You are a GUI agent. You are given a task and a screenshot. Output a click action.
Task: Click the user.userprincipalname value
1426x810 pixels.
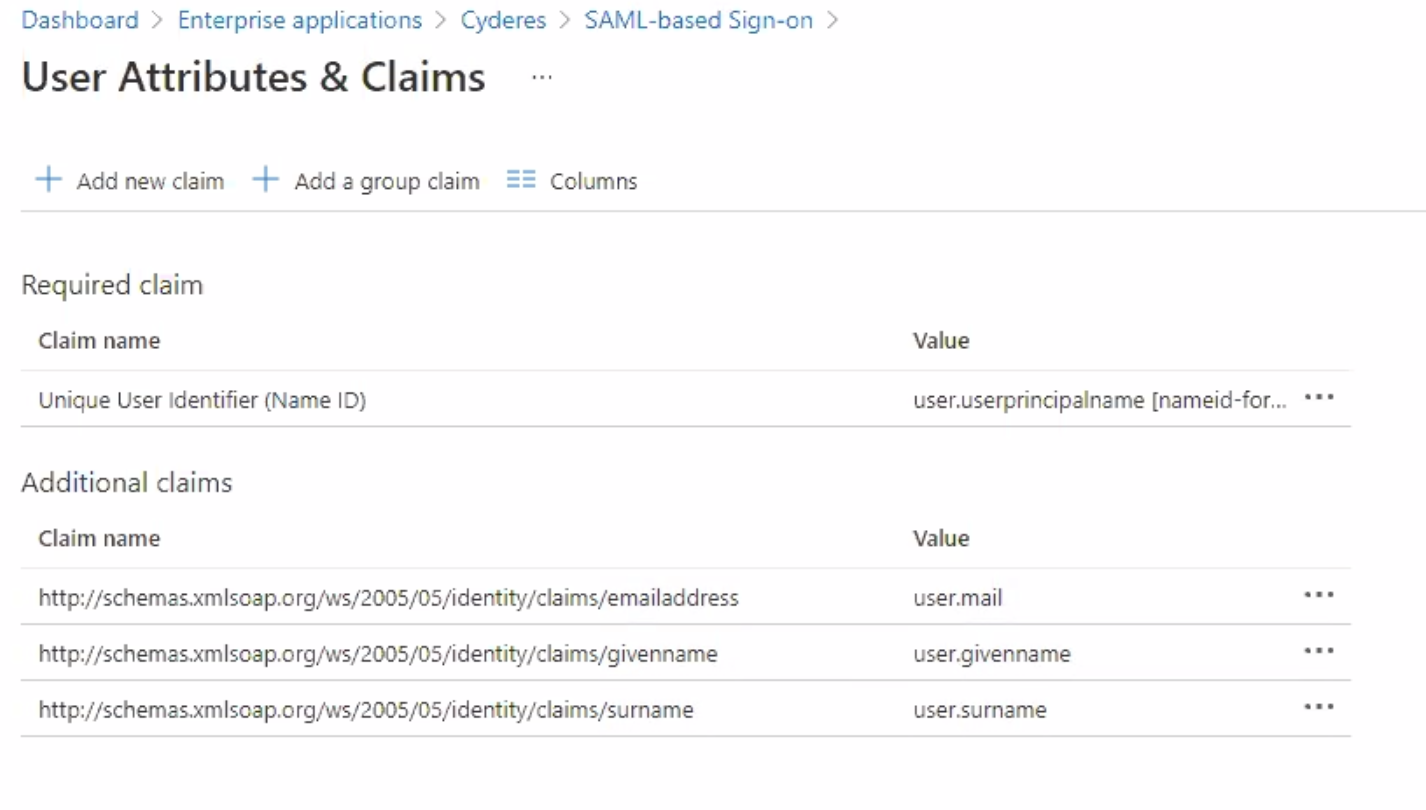click(x=1099, y=400)
